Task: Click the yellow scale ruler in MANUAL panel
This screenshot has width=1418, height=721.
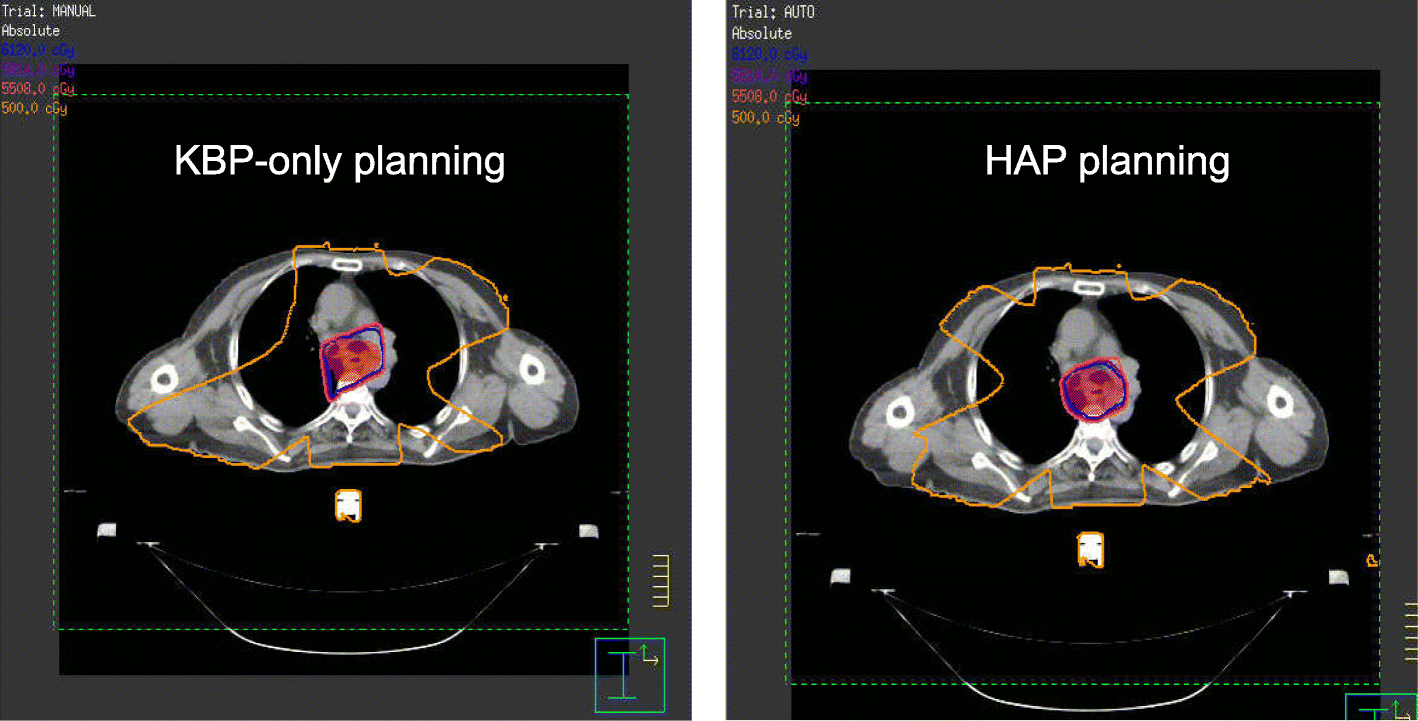Action: 659,580
